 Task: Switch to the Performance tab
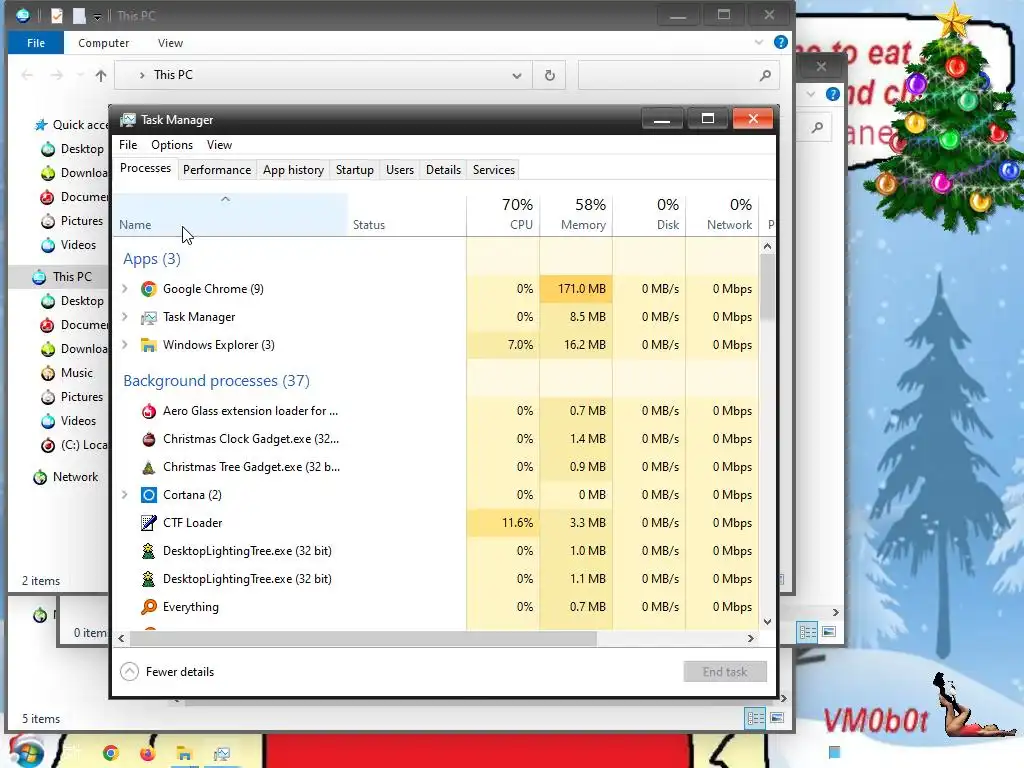pos(217,170)
